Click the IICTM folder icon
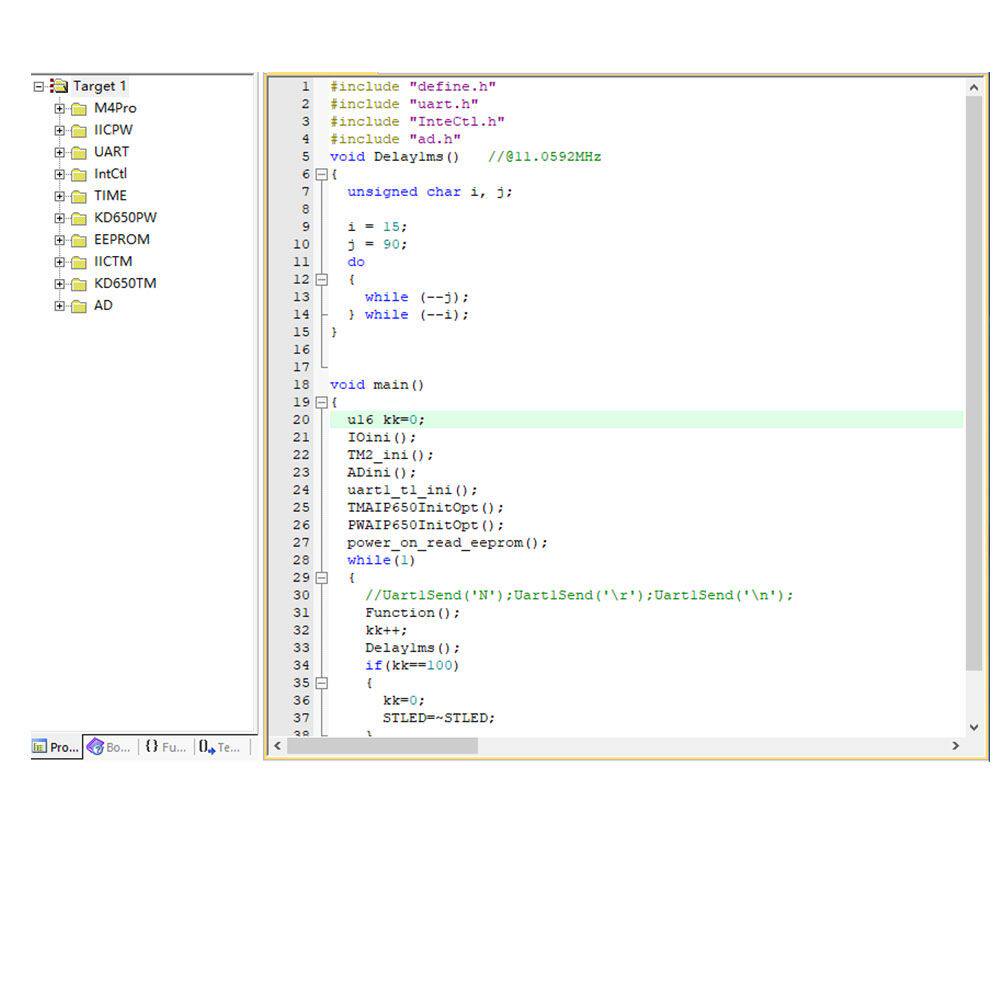1000x1000 pixels. (x=79, y=263)
